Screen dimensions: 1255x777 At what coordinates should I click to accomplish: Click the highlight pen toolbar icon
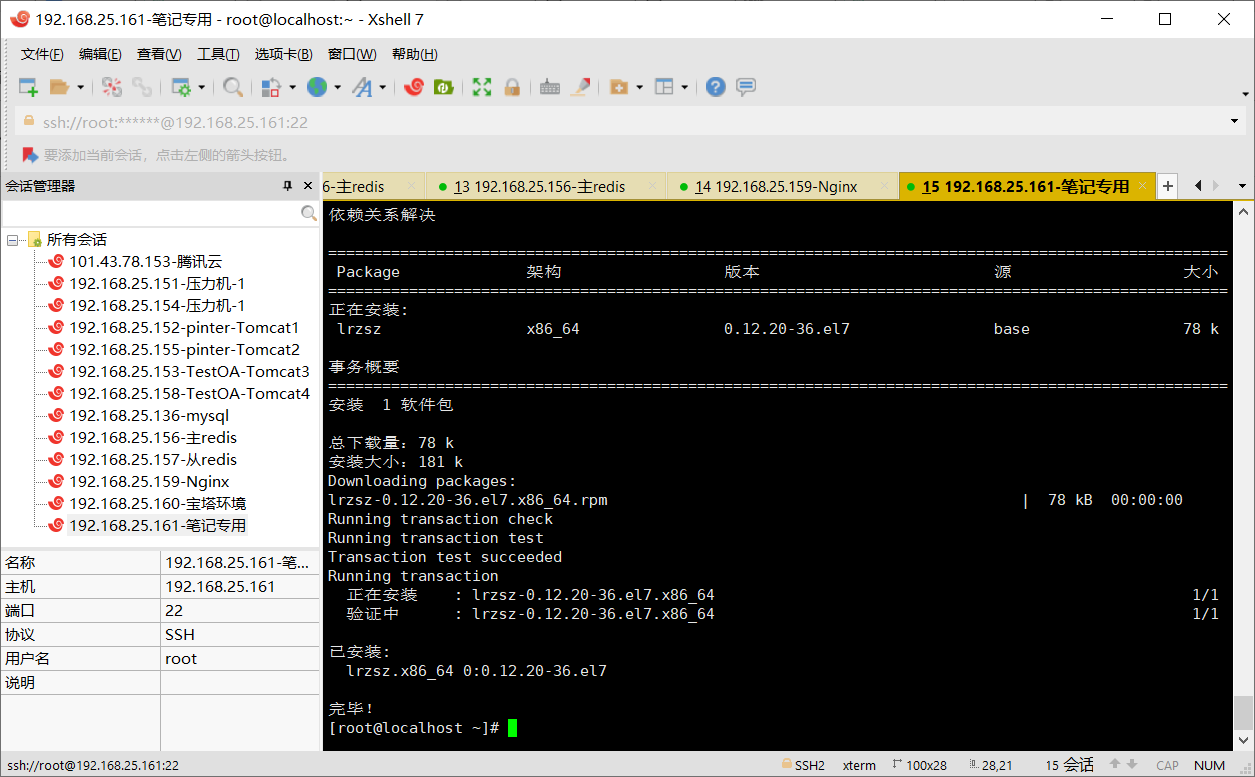pyautogui.click(x=580, y=87)
